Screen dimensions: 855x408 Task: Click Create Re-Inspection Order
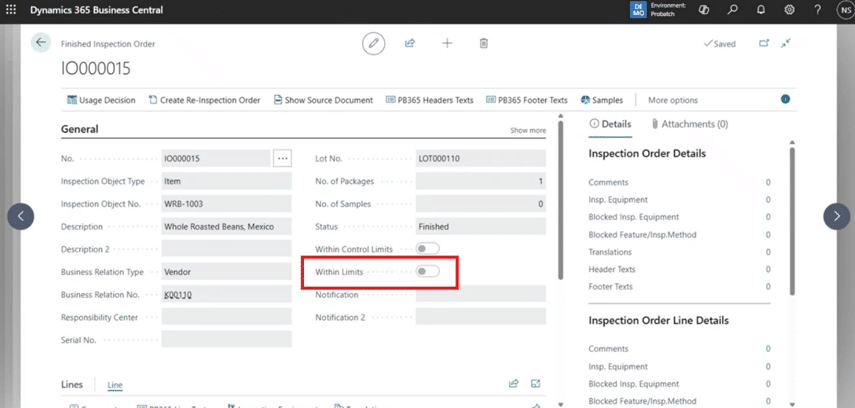(204, 100)
